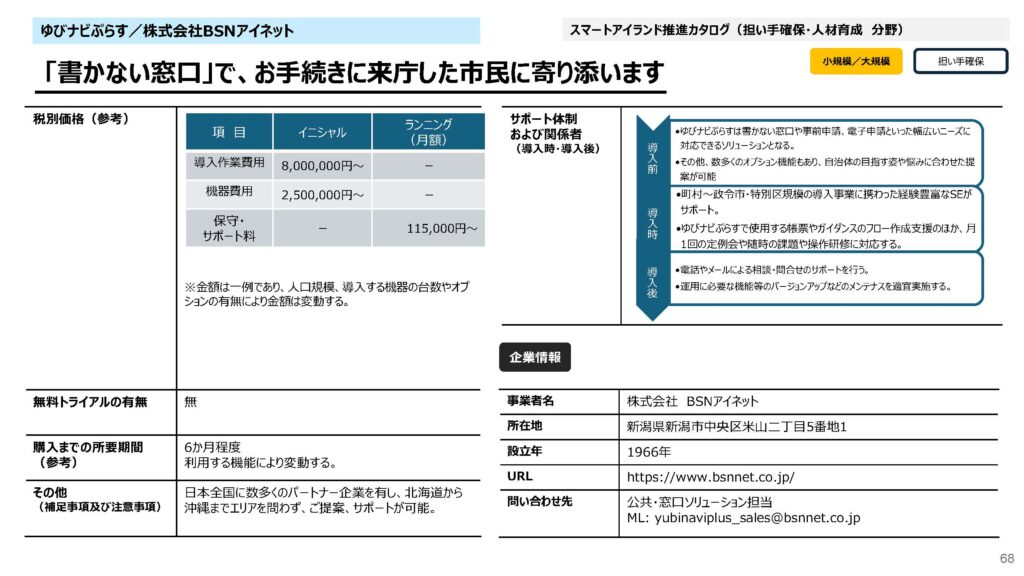Screen dimensions: 1024x576
Task: Select the 8,000,000円～ price cell
Action: click(322, 165)
